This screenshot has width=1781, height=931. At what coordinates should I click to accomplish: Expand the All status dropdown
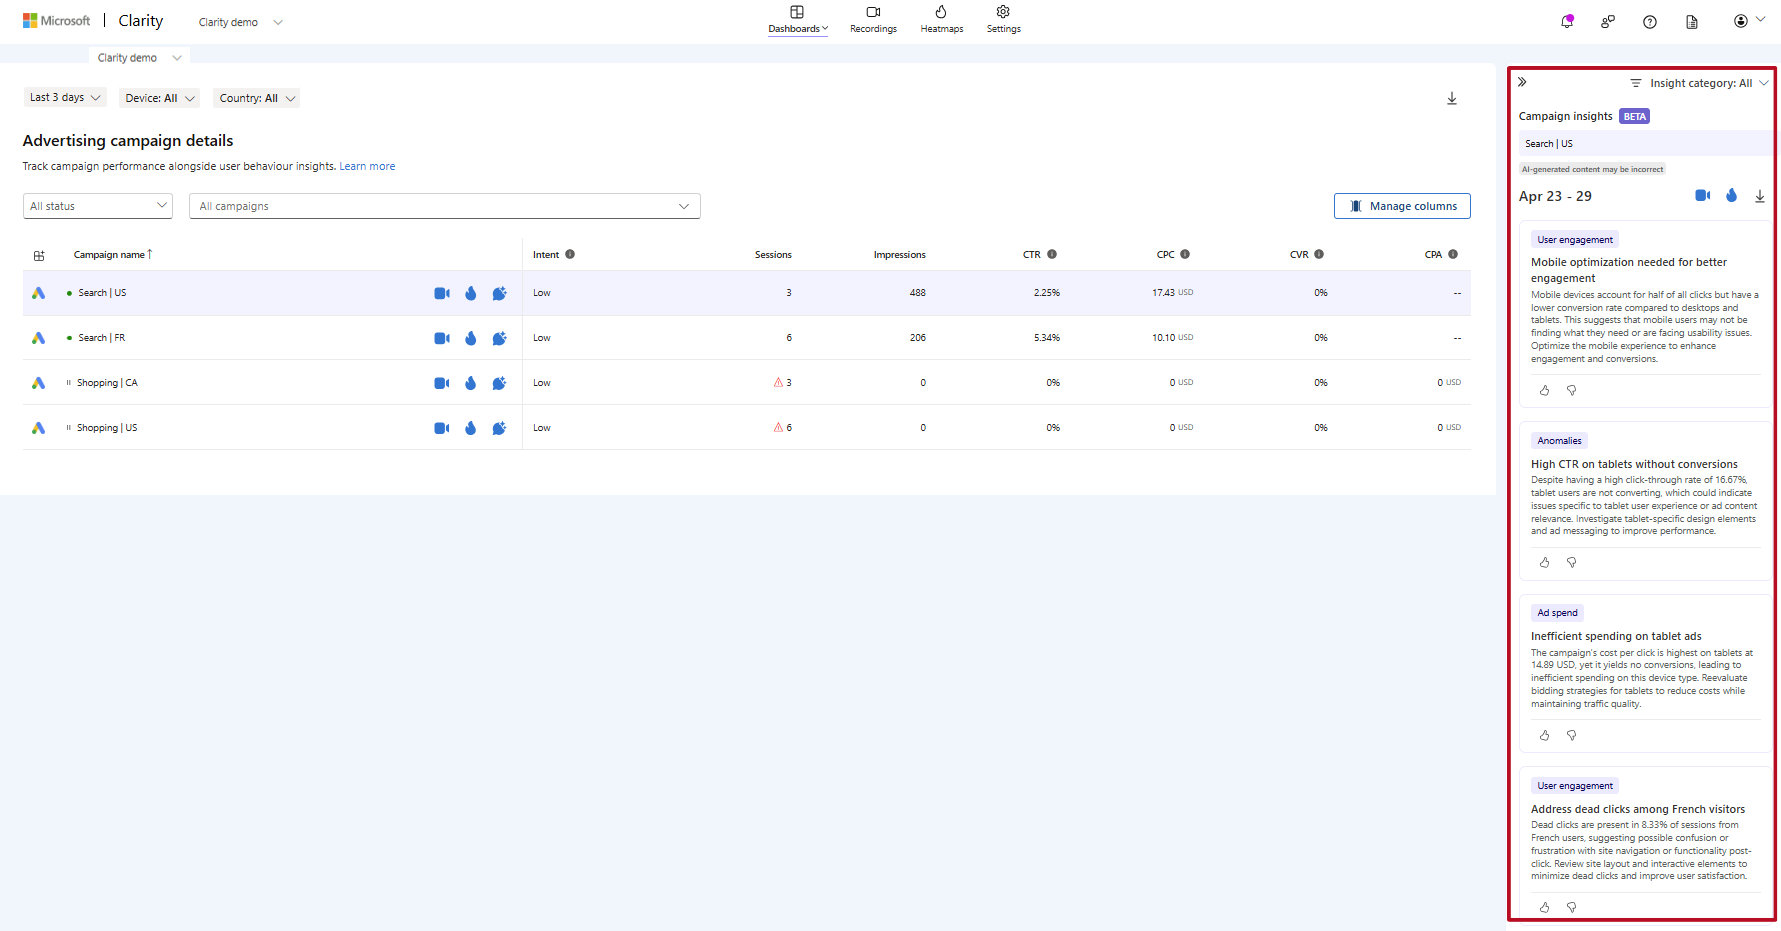click(x=98, y=206)
